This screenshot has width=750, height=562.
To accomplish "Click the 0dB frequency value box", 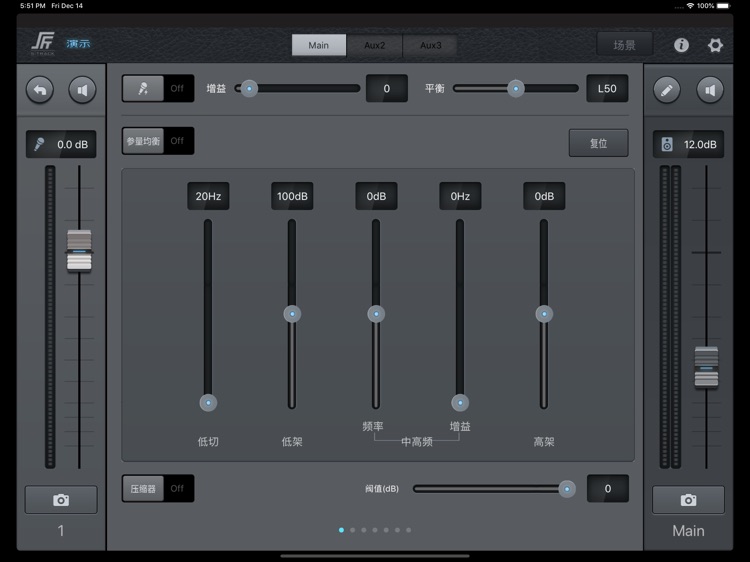I will click(x=376, y=196).
